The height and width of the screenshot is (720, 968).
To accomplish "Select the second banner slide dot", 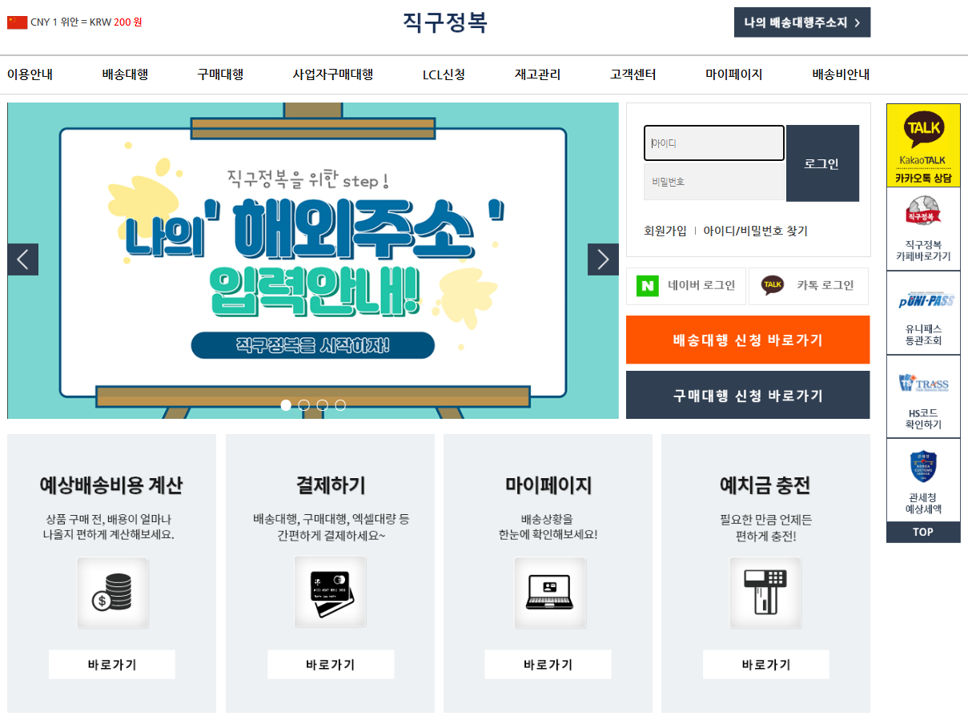I will (304, 405).
